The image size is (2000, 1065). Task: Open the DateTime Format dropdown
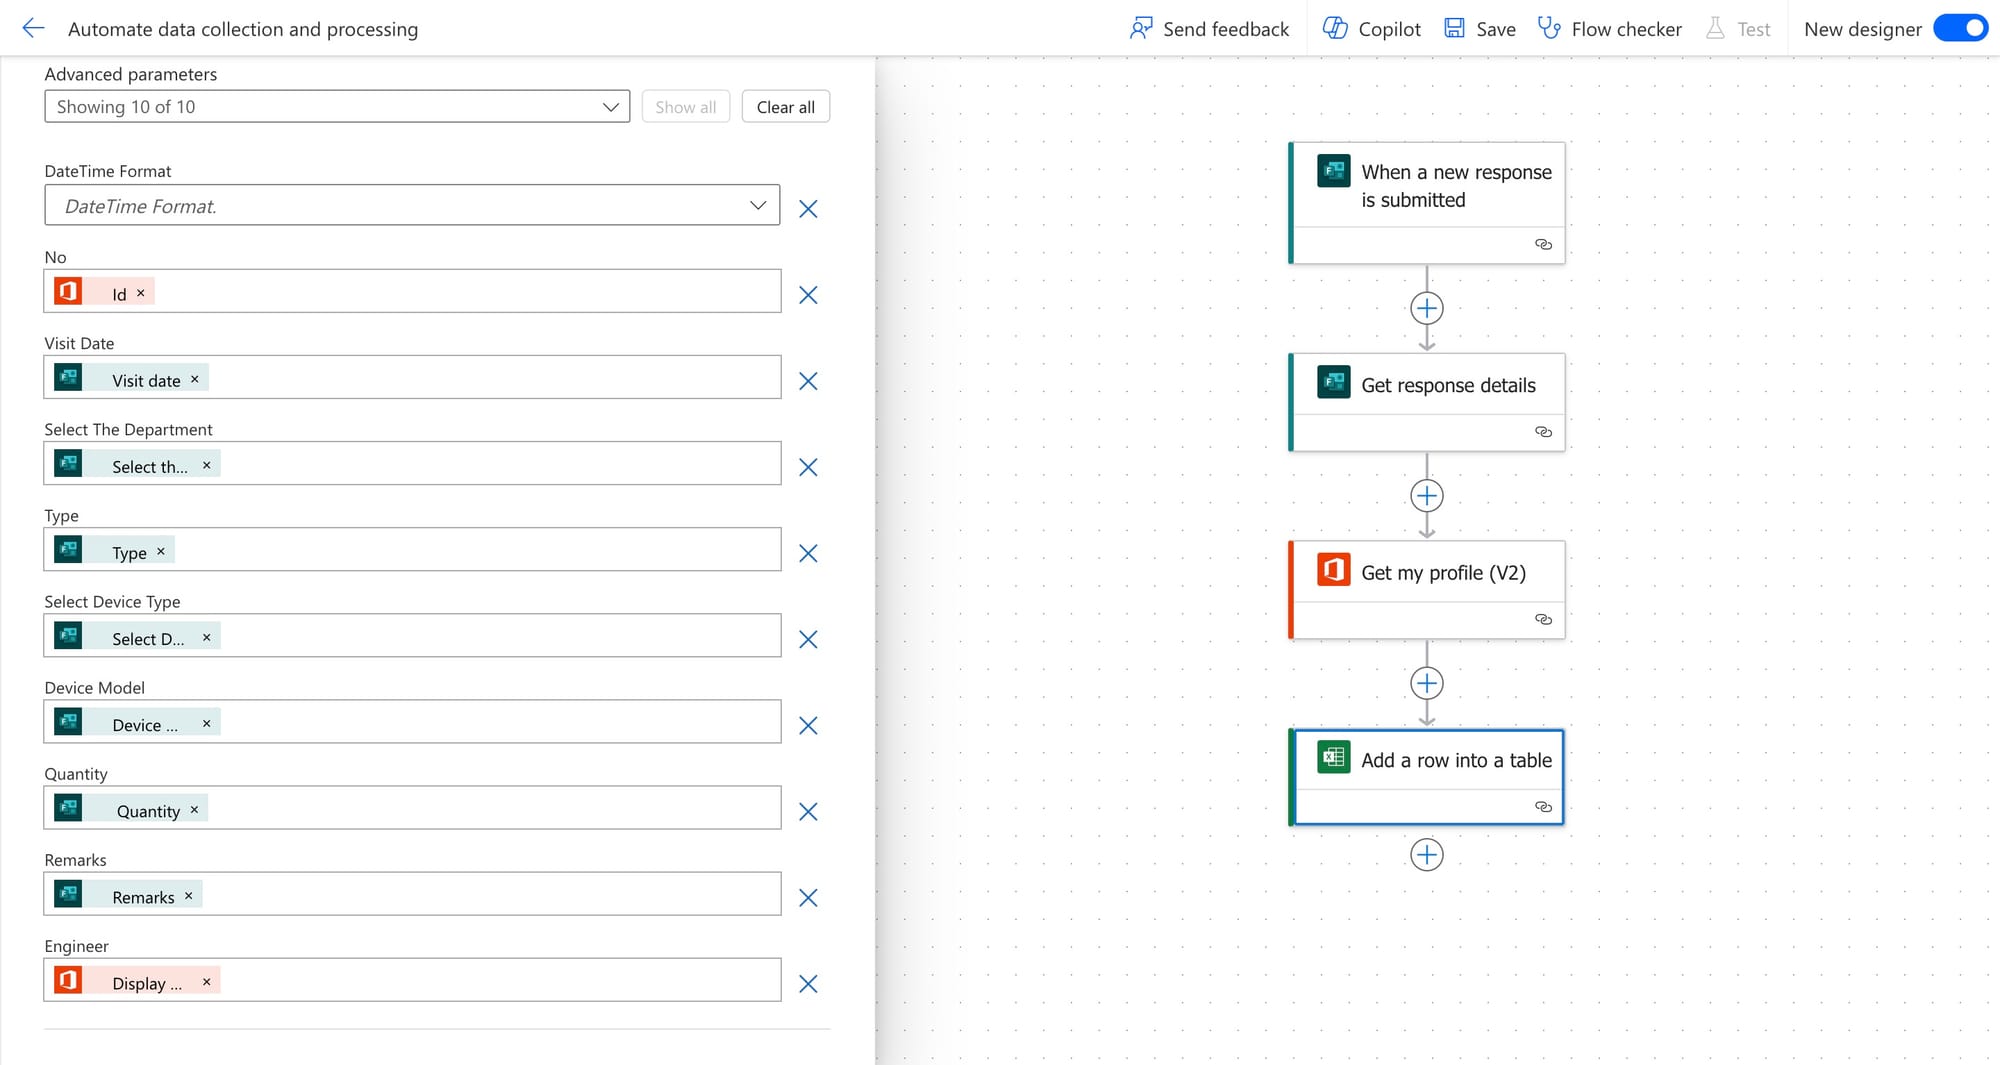coord(412,205)
